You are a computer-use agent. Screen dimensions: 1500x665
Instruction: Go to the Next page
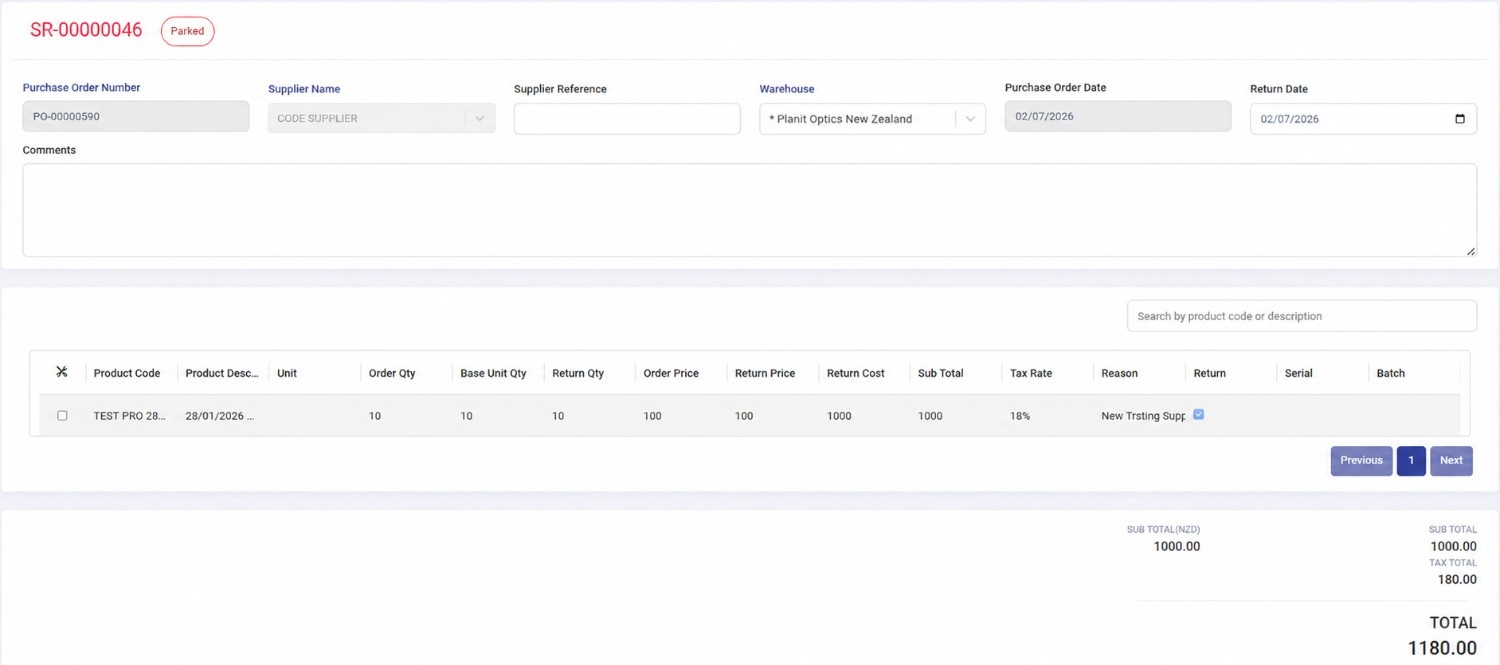click(x=1451, y=460)
